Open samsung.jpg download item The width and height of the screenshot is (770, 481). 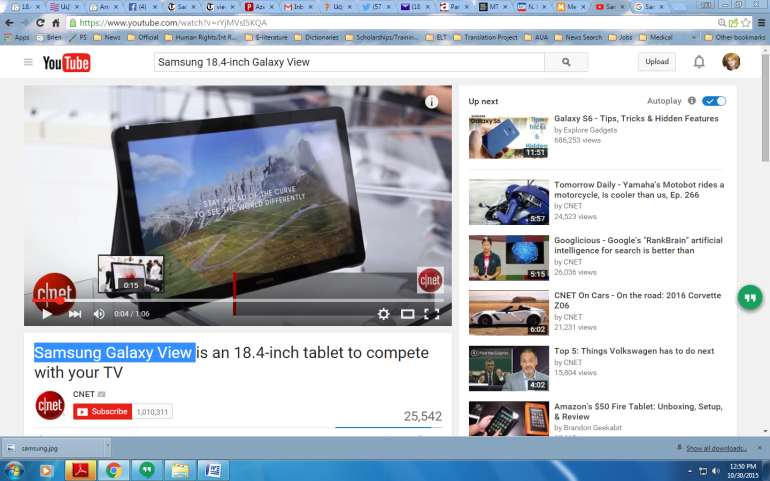[x=52, y=448]
